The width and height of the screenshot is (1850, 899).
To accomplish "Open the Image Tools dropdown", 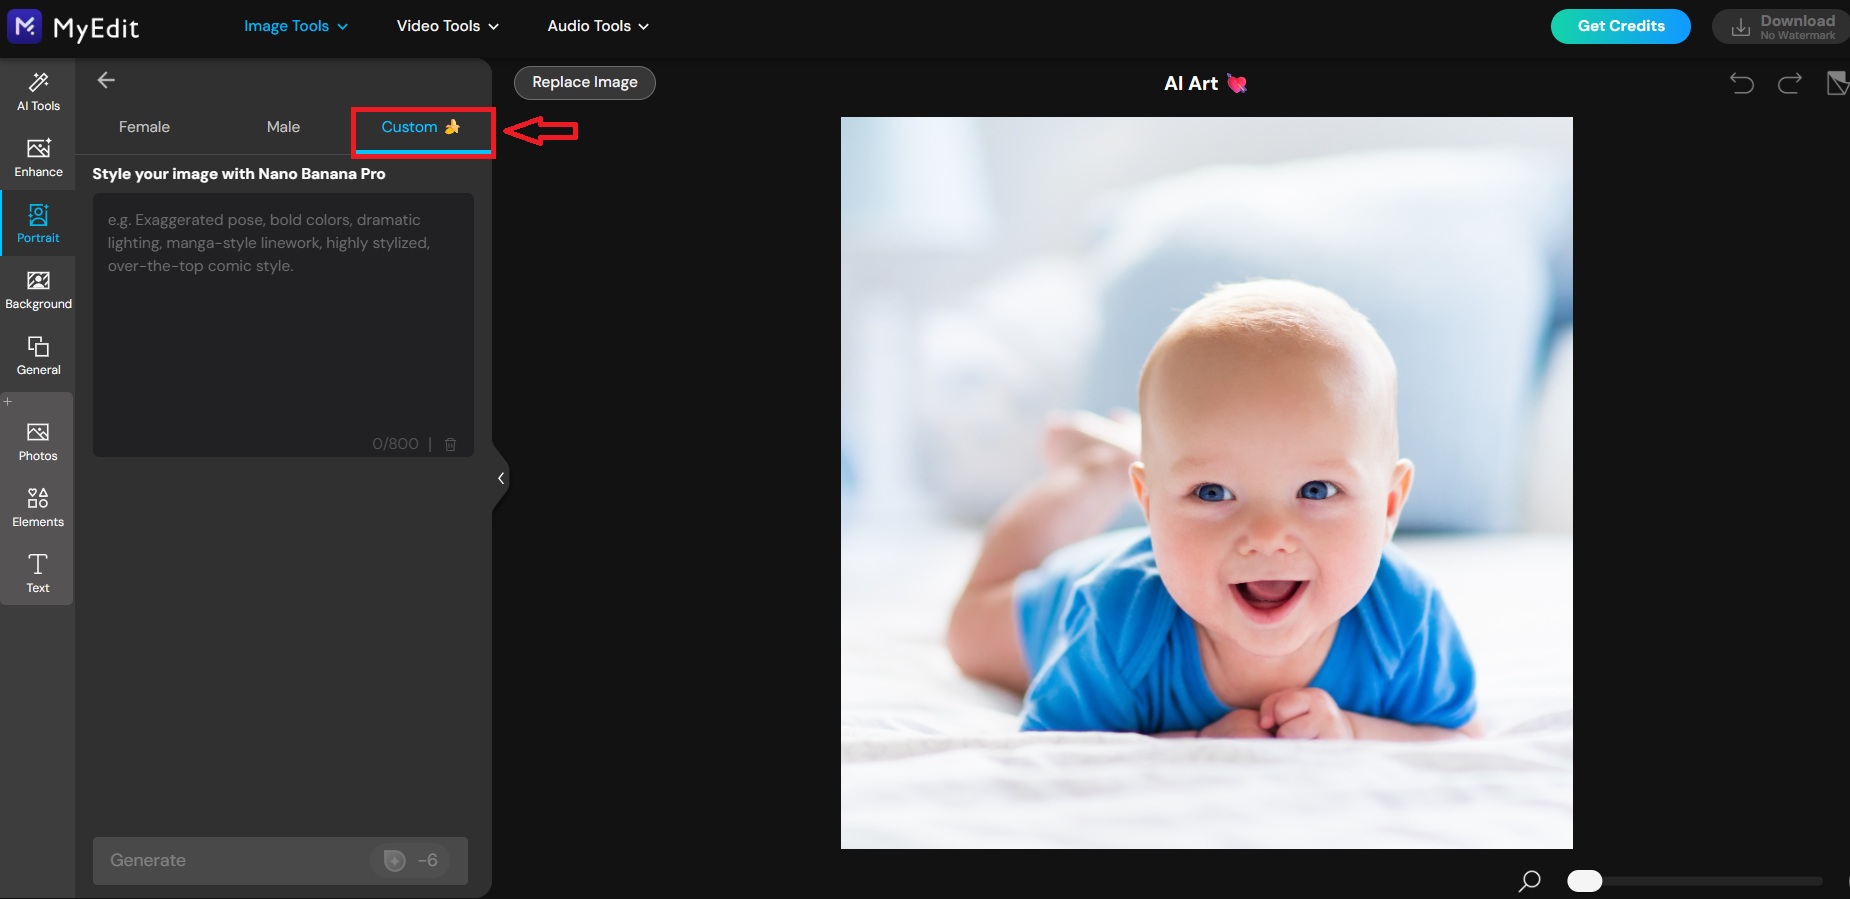I will pos(296,26).
